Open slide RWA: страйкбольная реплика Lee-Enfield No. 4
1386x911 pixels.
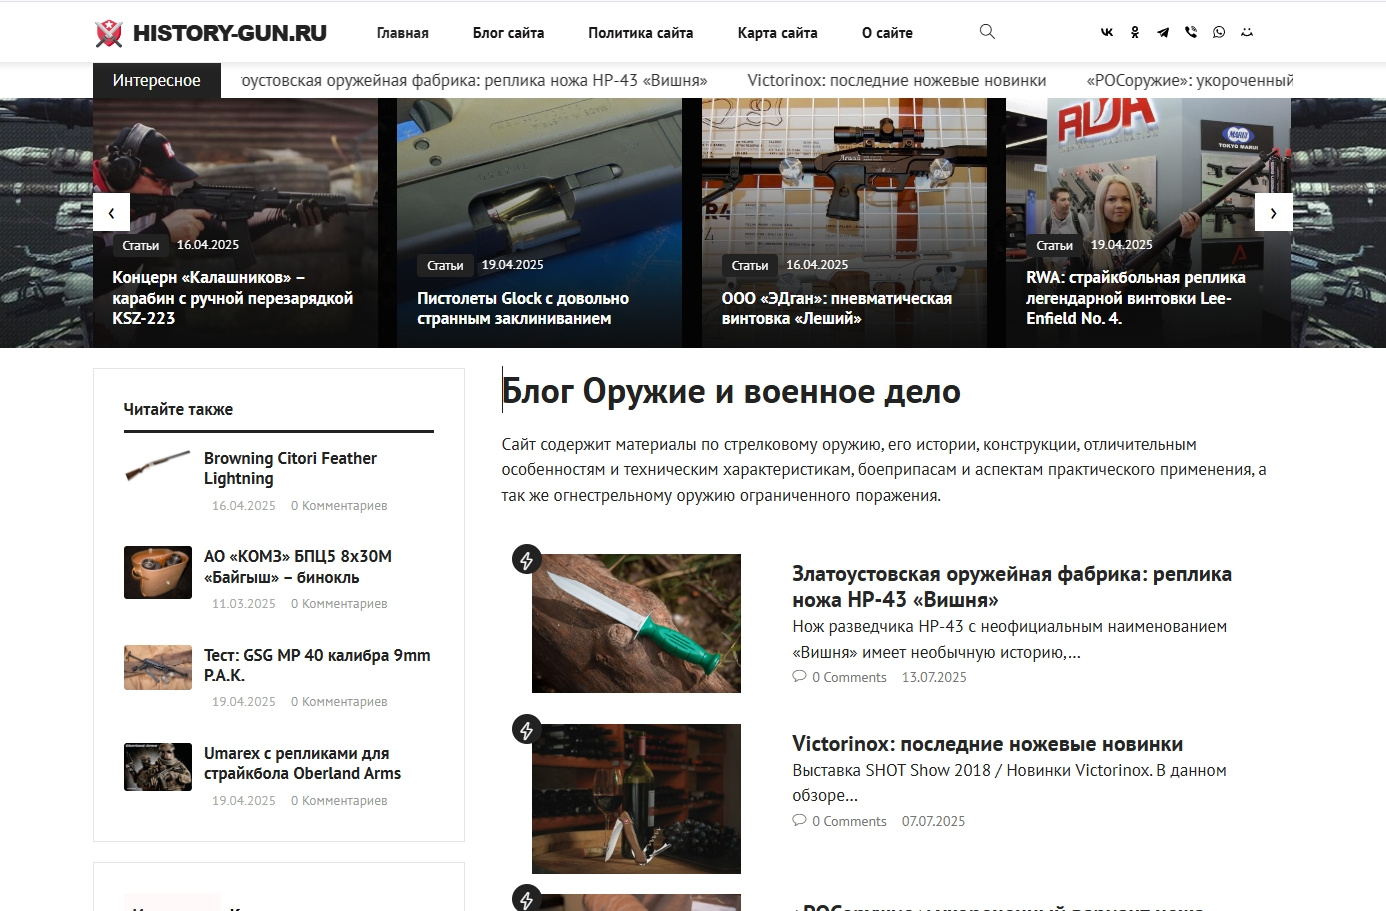(x=1136, y=298)
